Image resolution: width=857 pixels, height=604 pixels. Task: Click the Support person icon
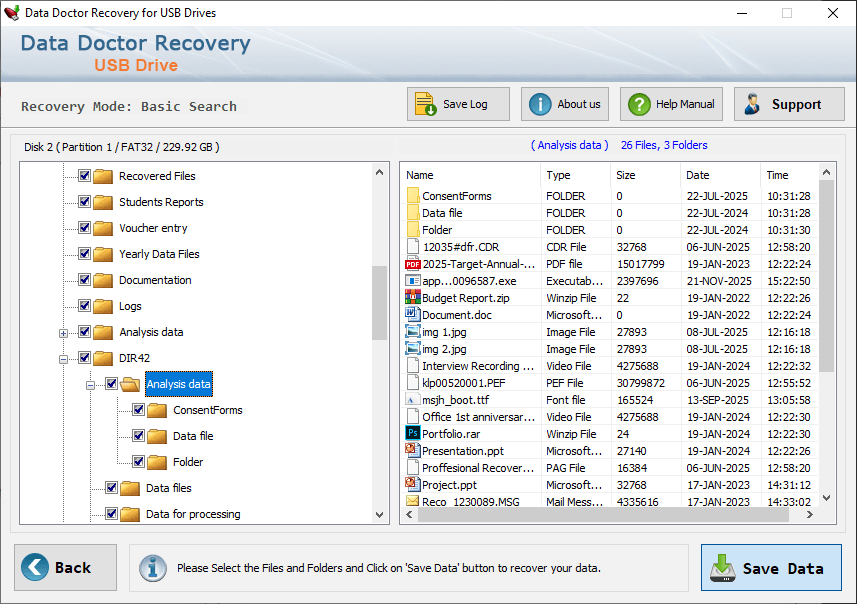(752, 104)
